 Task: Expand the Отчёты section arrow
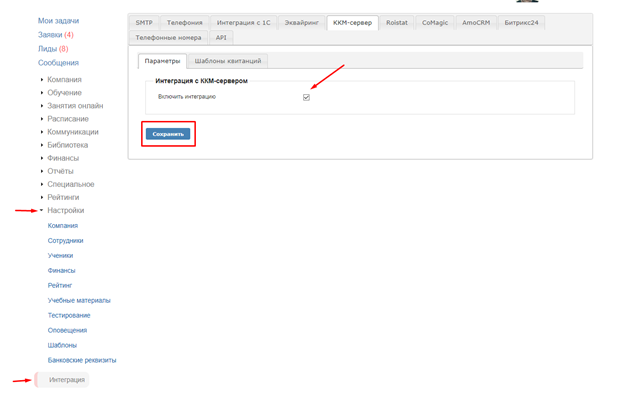pyautogui.click(x=42, y=171)
